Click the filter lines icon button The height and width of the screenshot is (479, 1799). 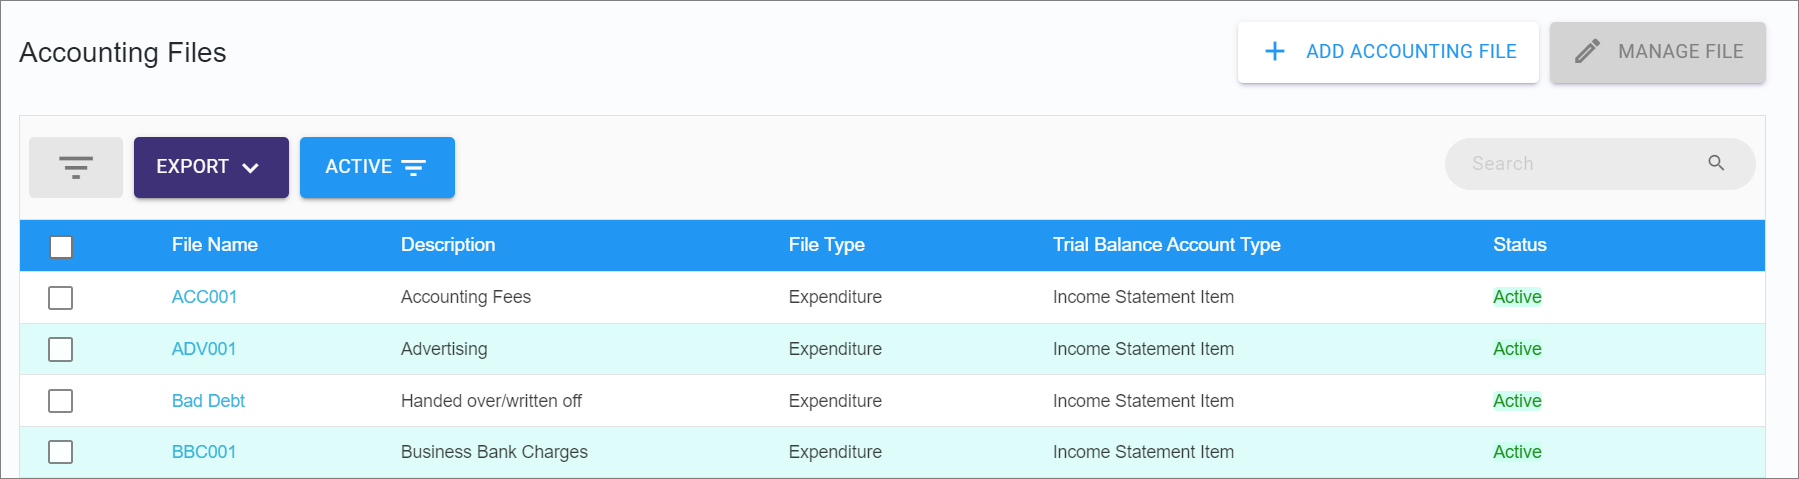tap(76, 167)
